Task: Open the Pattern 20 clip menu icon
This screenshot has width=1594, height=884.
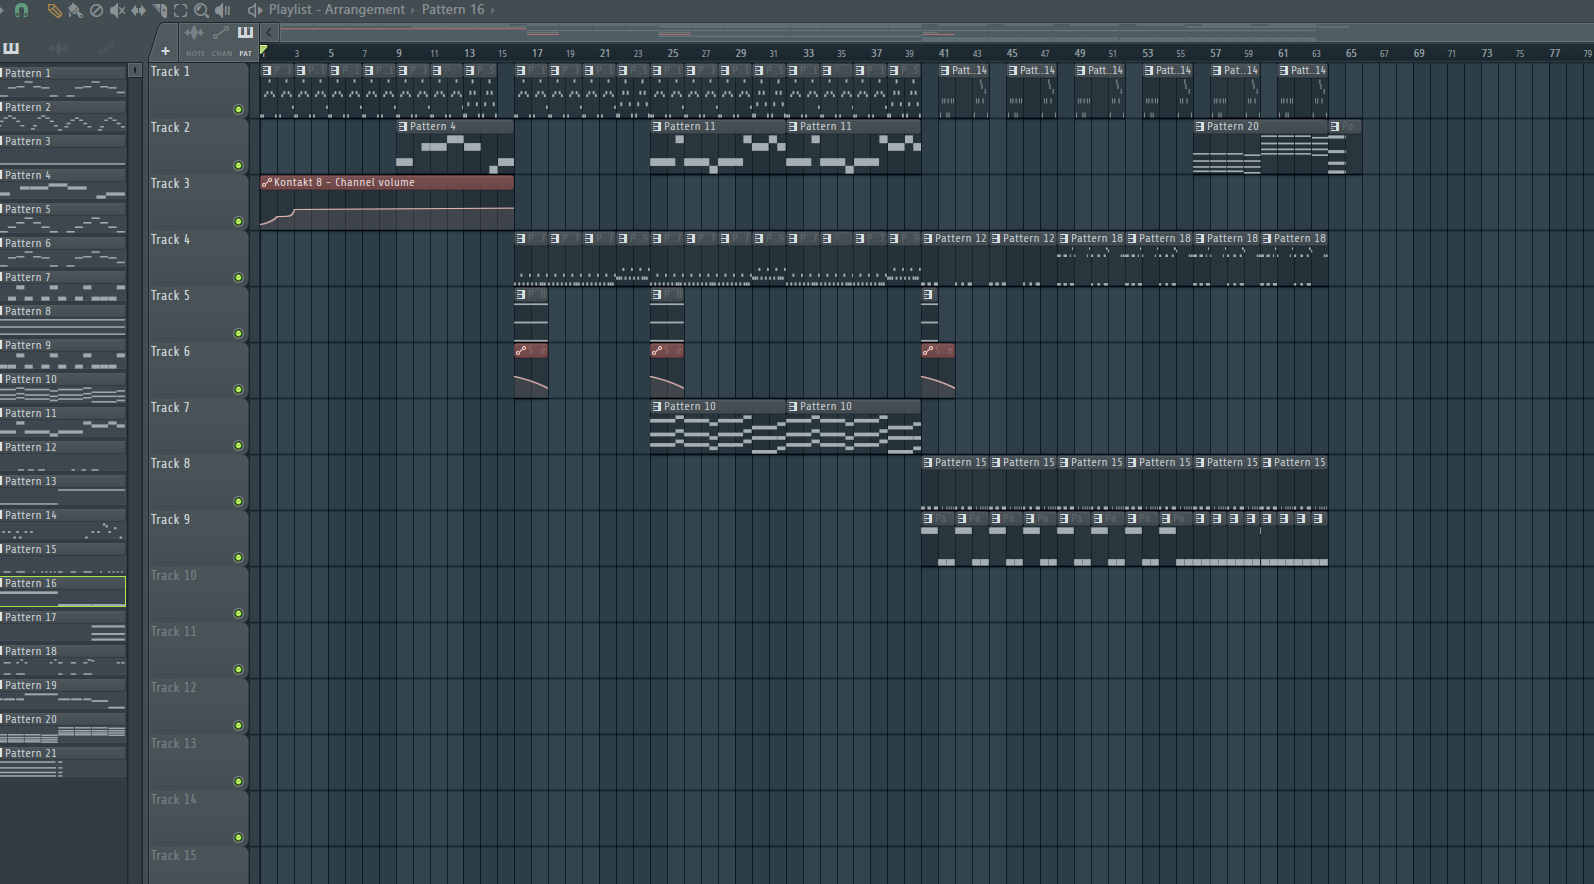Action: click(1200, 127)
